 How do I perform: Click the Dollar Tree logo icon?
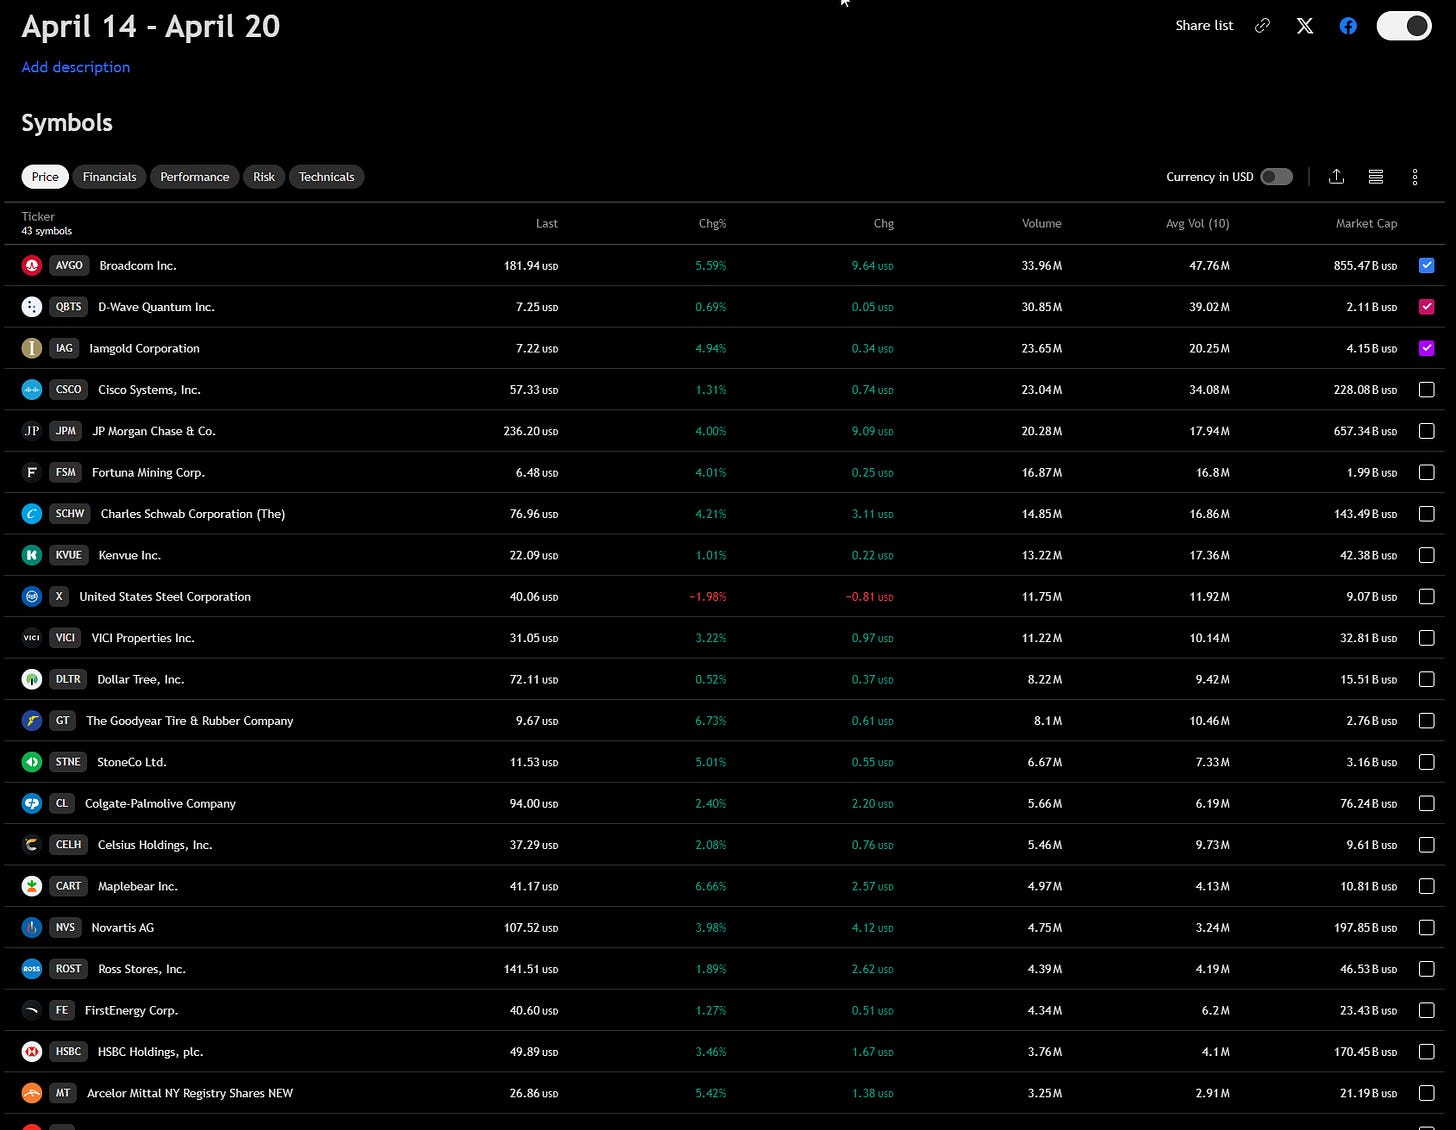point(32,679)
